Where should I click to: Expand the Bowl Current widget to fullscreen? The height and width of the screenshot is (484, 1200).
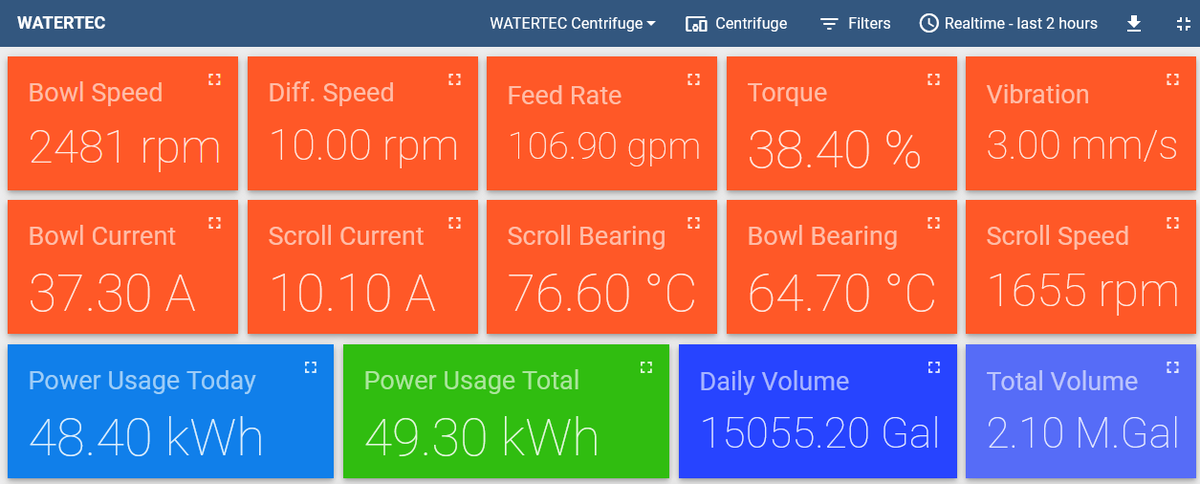point(214,222)
